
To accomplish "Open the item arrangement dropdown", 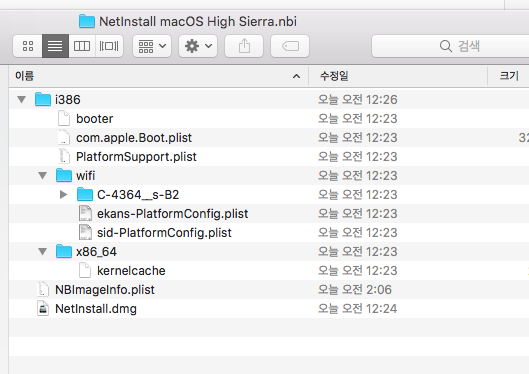I will 152,46.
